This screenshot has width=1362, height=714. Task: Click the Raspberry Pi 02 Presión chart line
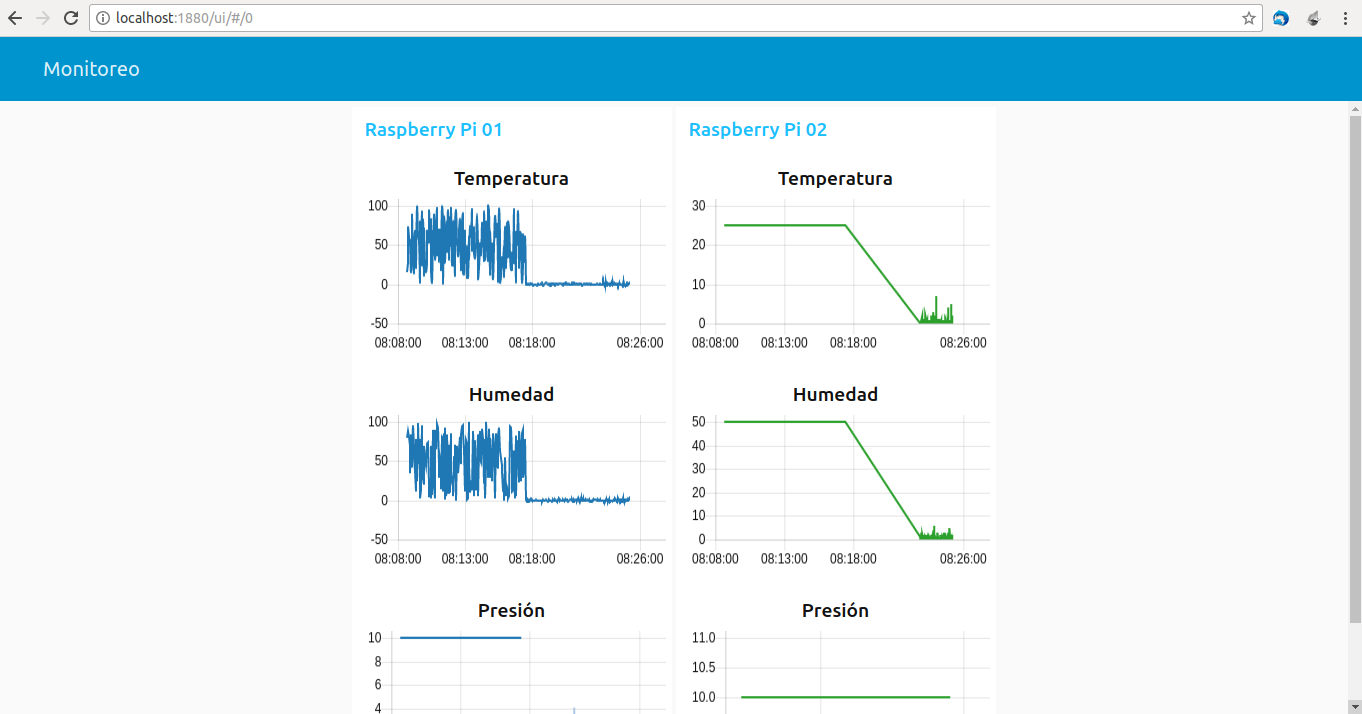845,697
